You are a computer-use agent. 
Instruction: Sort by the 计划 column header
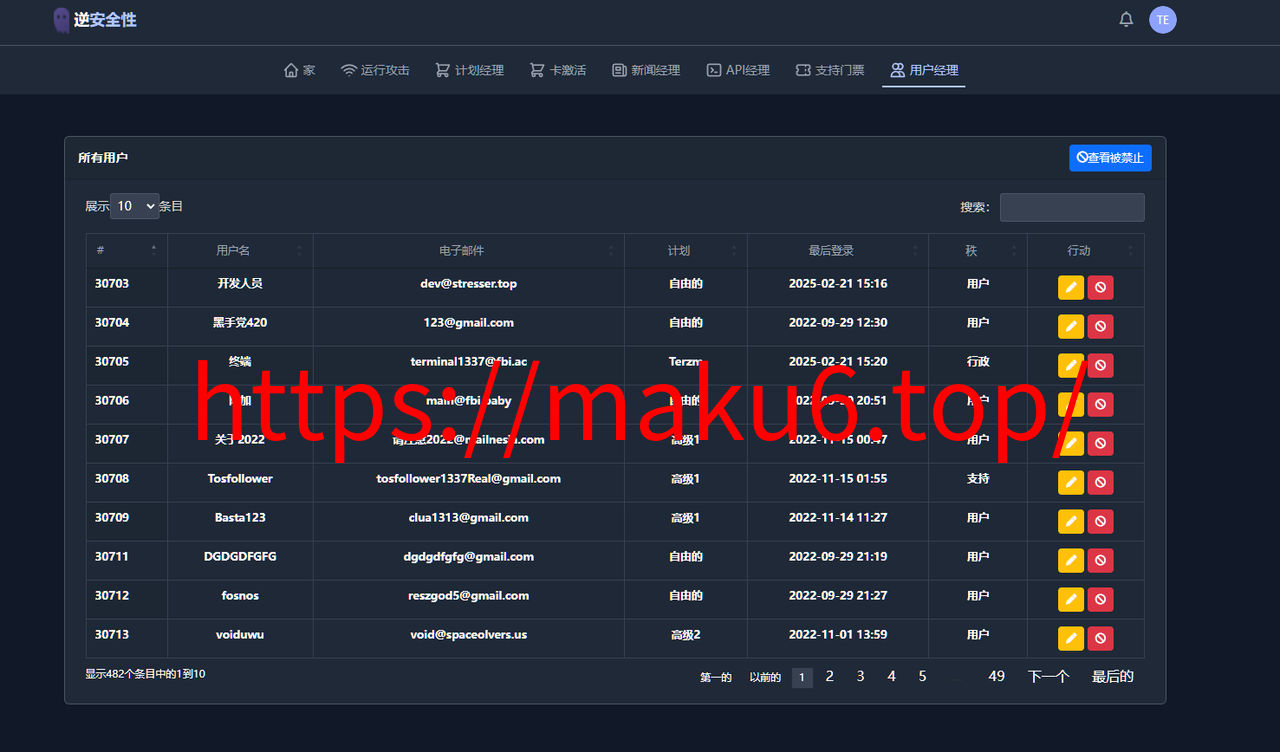coord(685,250)
